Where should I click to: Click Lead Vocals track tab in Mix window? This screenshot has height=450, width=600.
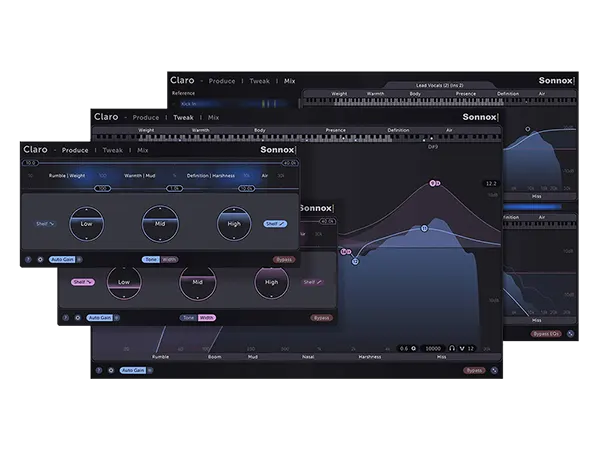pyautogui.click(x=439, y=85)
